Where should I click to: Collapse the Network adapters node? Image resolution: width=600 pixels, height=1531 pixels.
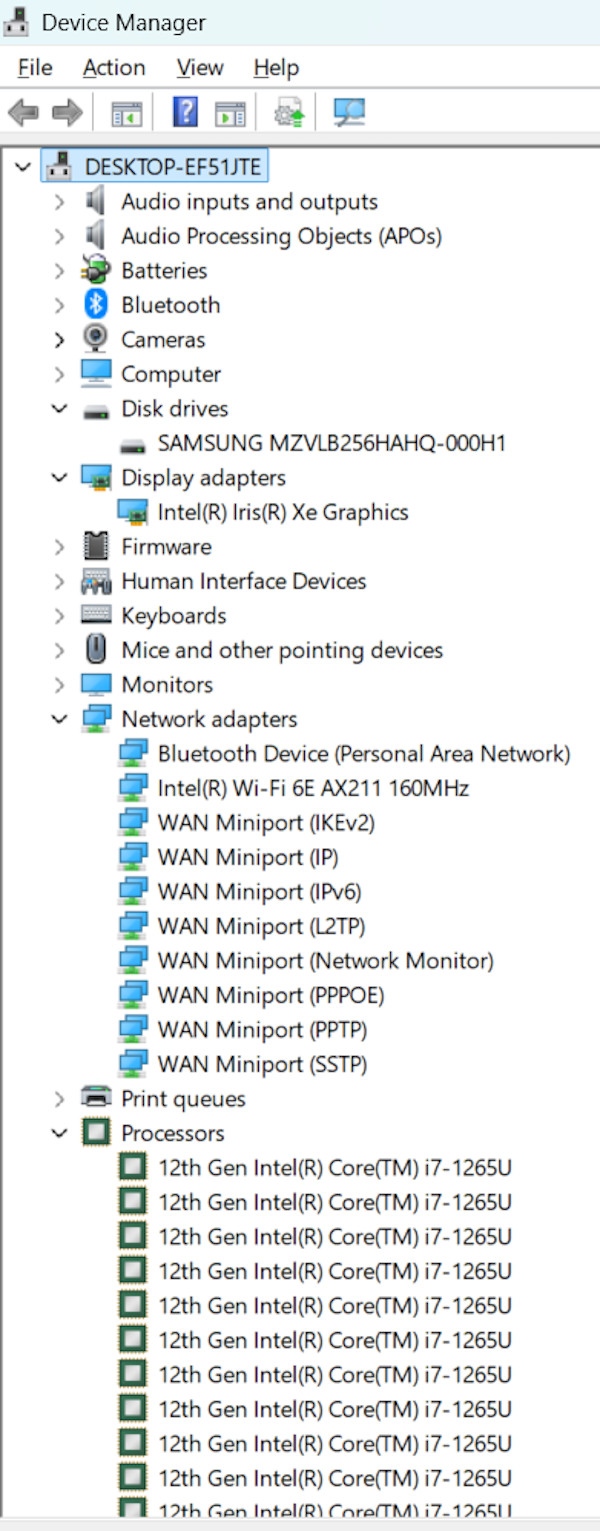coord(59,719)
